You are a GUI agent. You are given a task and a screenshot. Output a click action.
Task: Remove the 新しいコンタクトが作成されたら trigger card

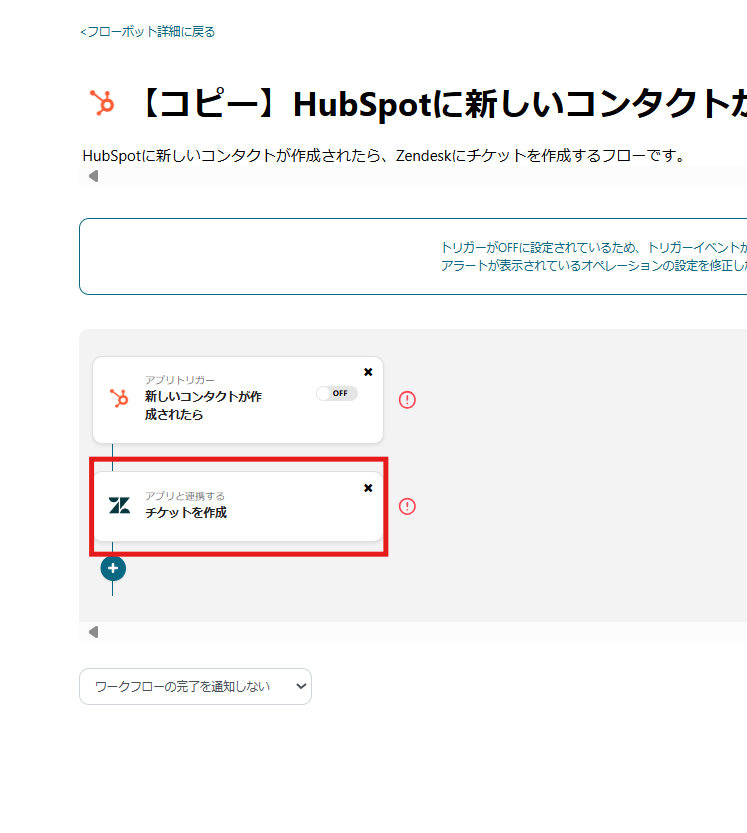pos(368,372)
